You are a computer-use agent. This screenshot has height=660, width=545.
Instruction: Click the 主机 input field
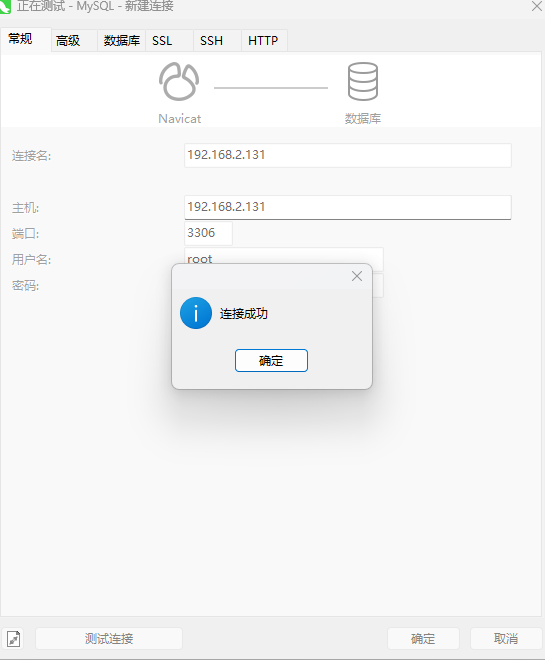click(x=348, y=207)
